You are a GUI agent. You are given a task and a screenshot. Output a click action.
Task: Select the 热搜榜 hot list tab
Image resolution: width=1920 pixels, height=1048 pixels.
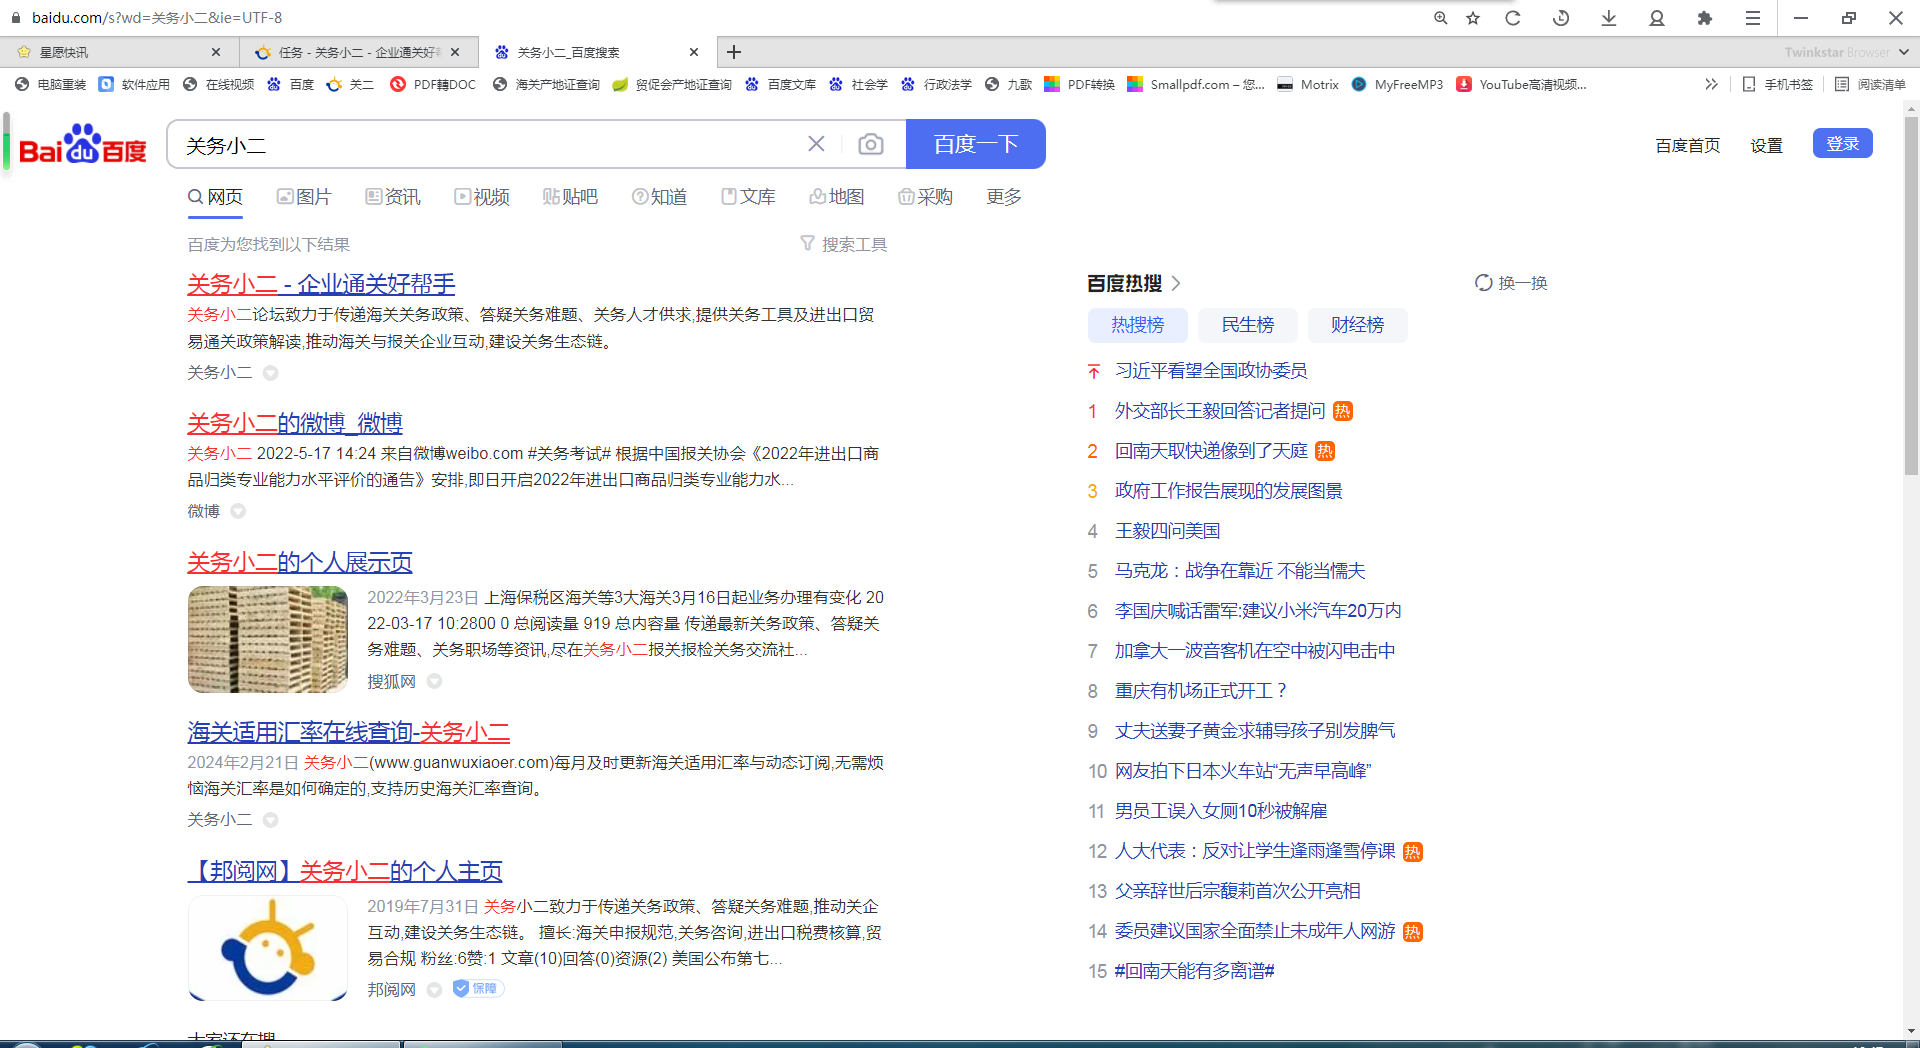coord(1138,325)
